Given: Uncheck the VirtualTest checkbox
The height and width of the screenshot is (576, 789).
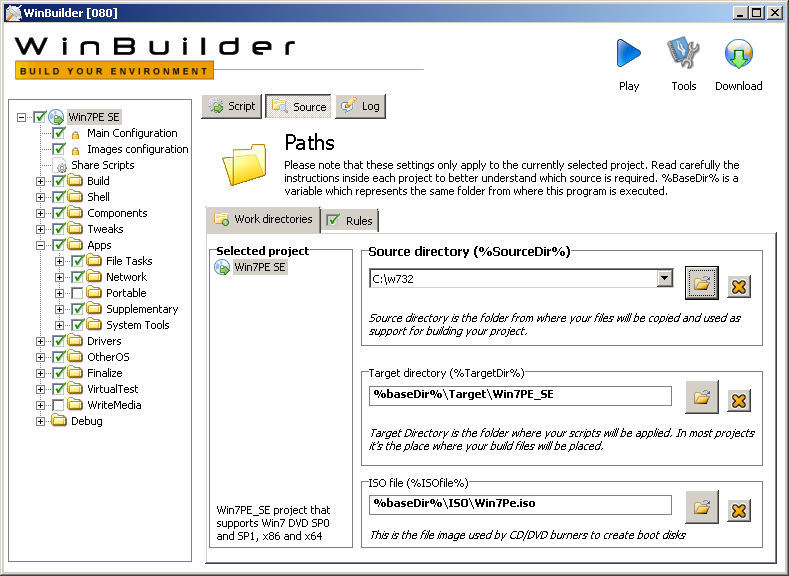Looking at the screenshot, I should [x=59, y=389].
